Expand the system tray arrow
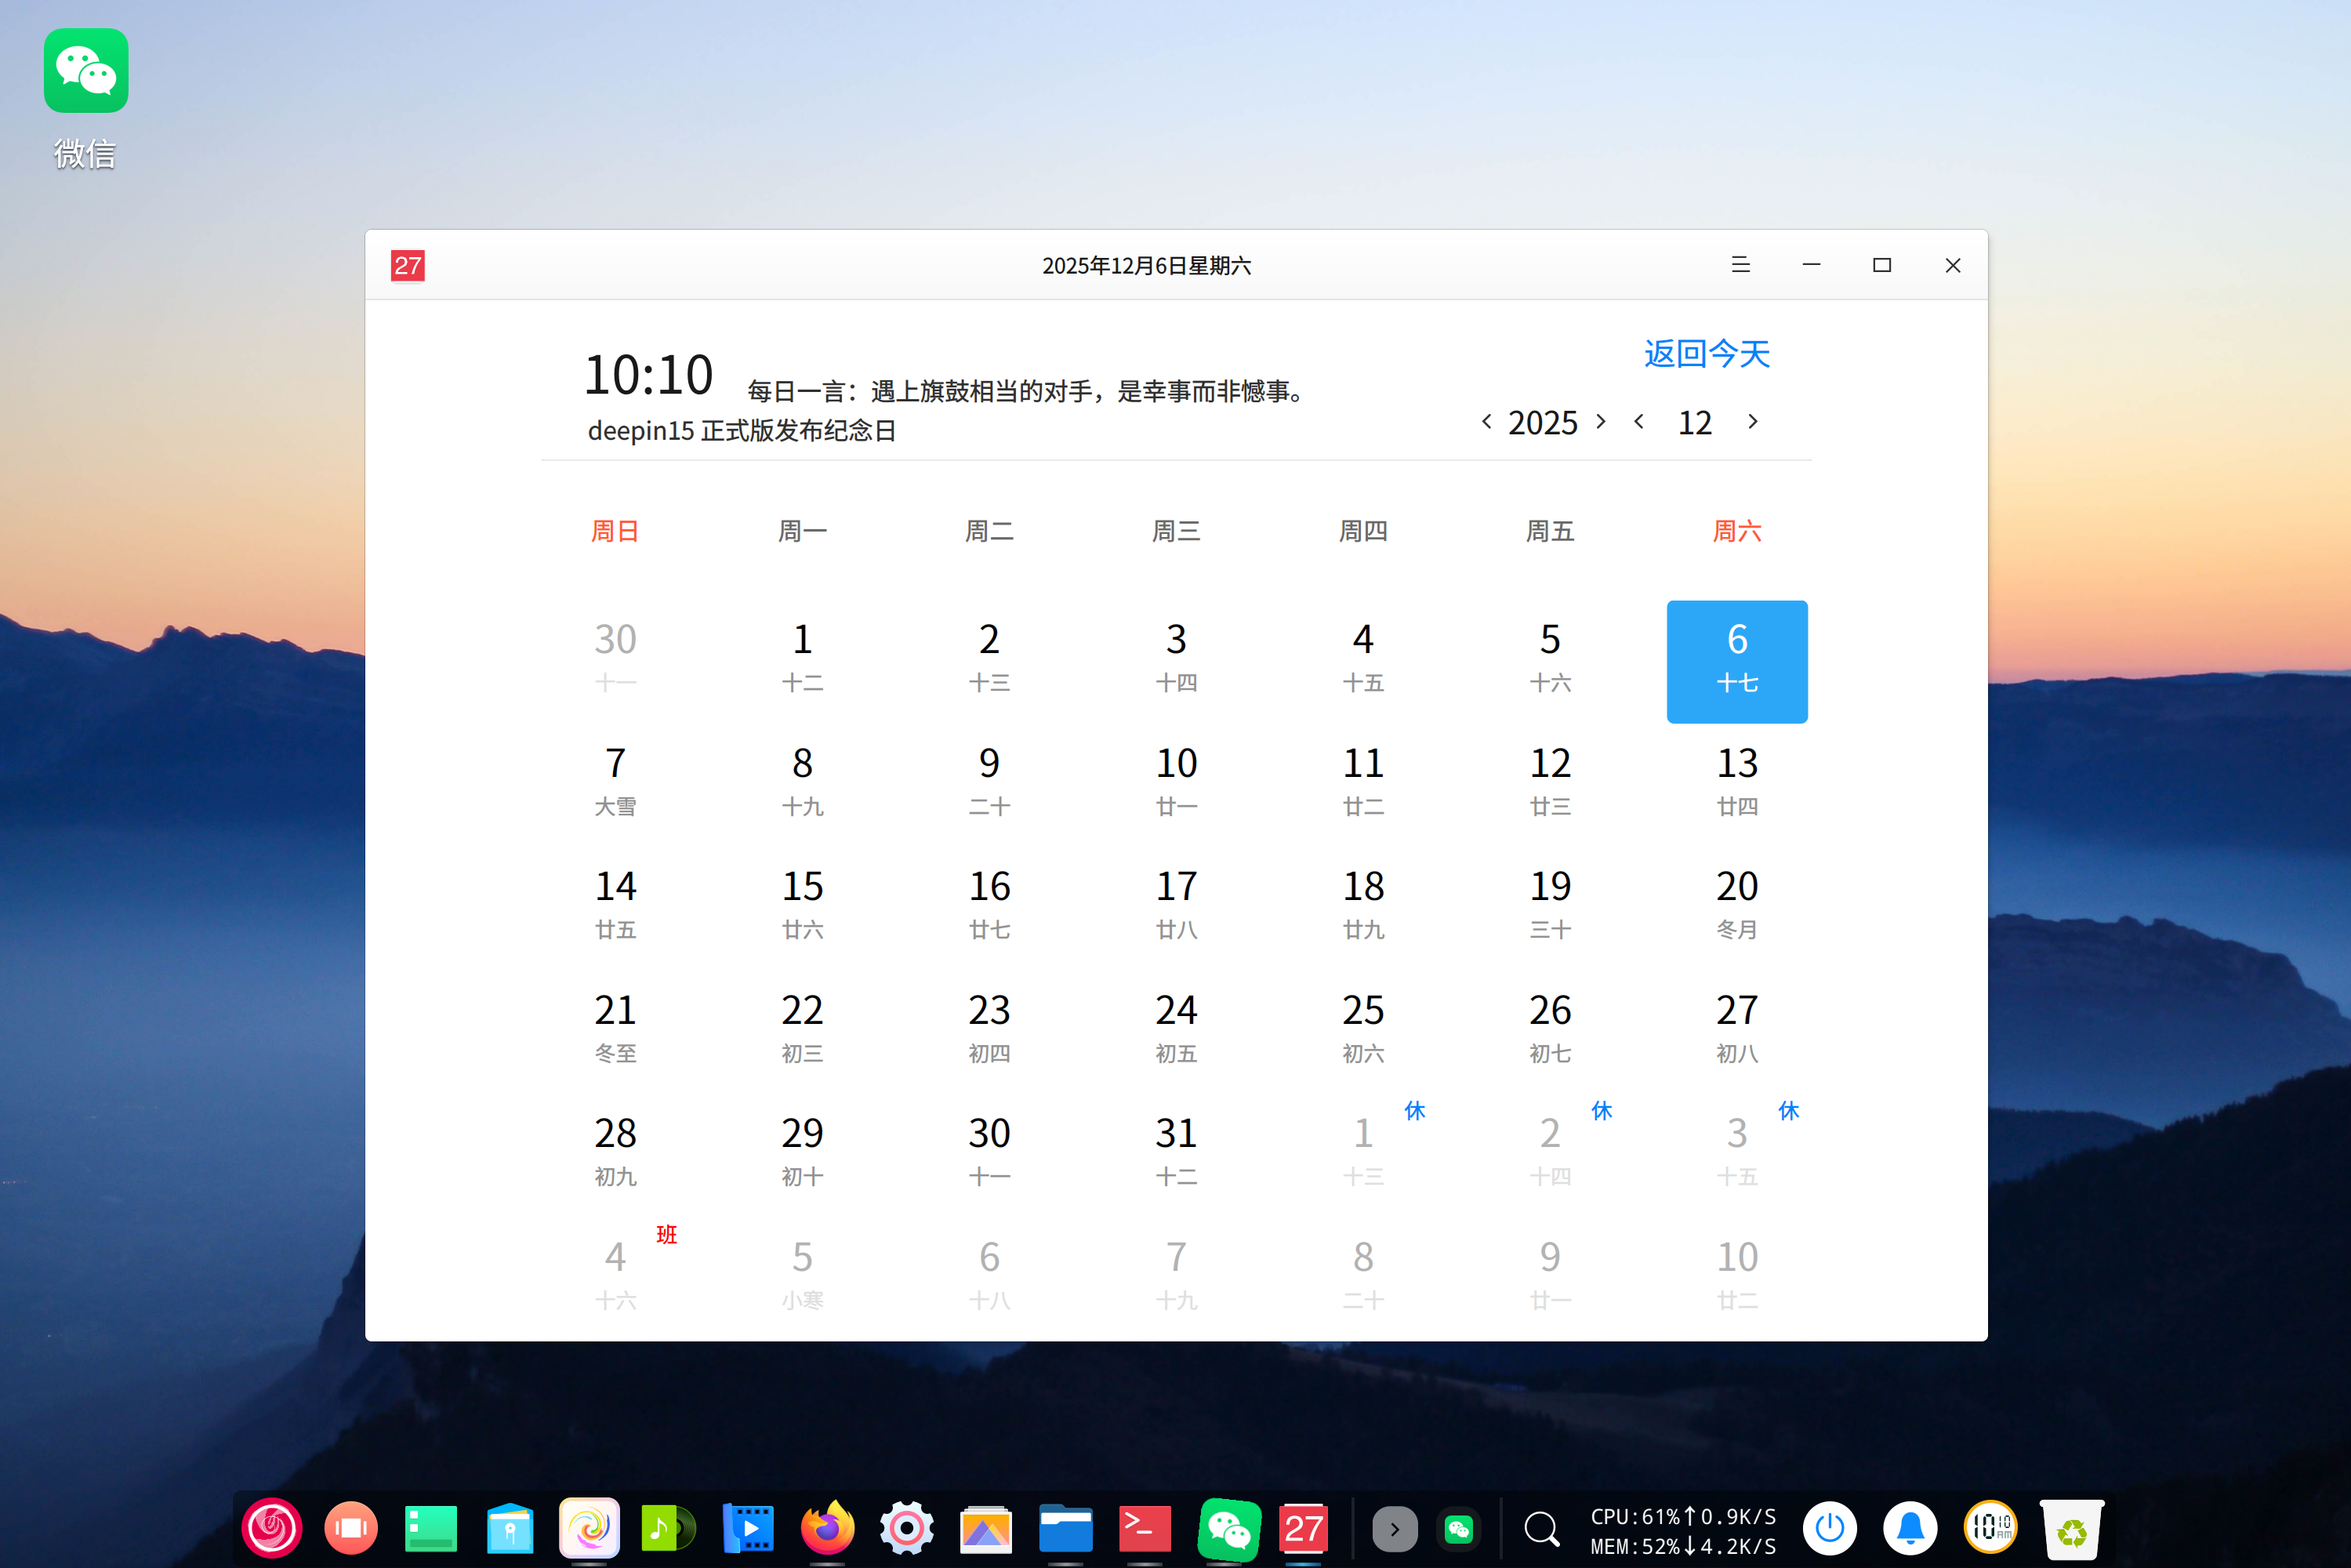This screenshot has height=1568, width=2351. click(x=1394, y=1528)
